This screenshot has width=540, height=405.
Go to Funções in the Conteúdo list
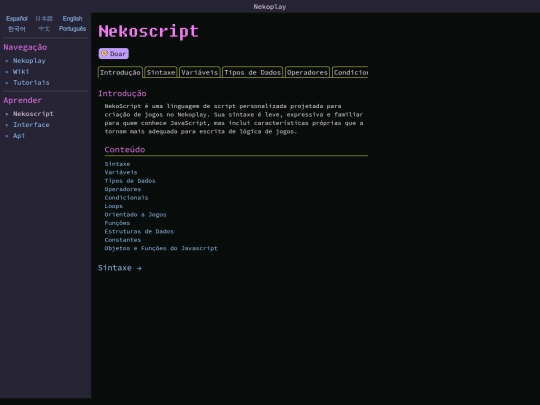point(117,223)
